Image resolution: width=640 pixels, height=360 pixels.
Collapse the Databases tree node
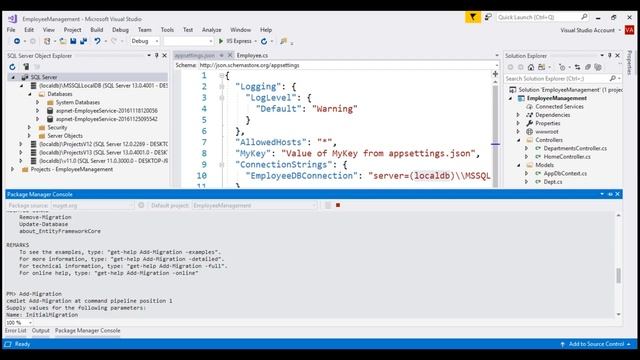[30, 94]
